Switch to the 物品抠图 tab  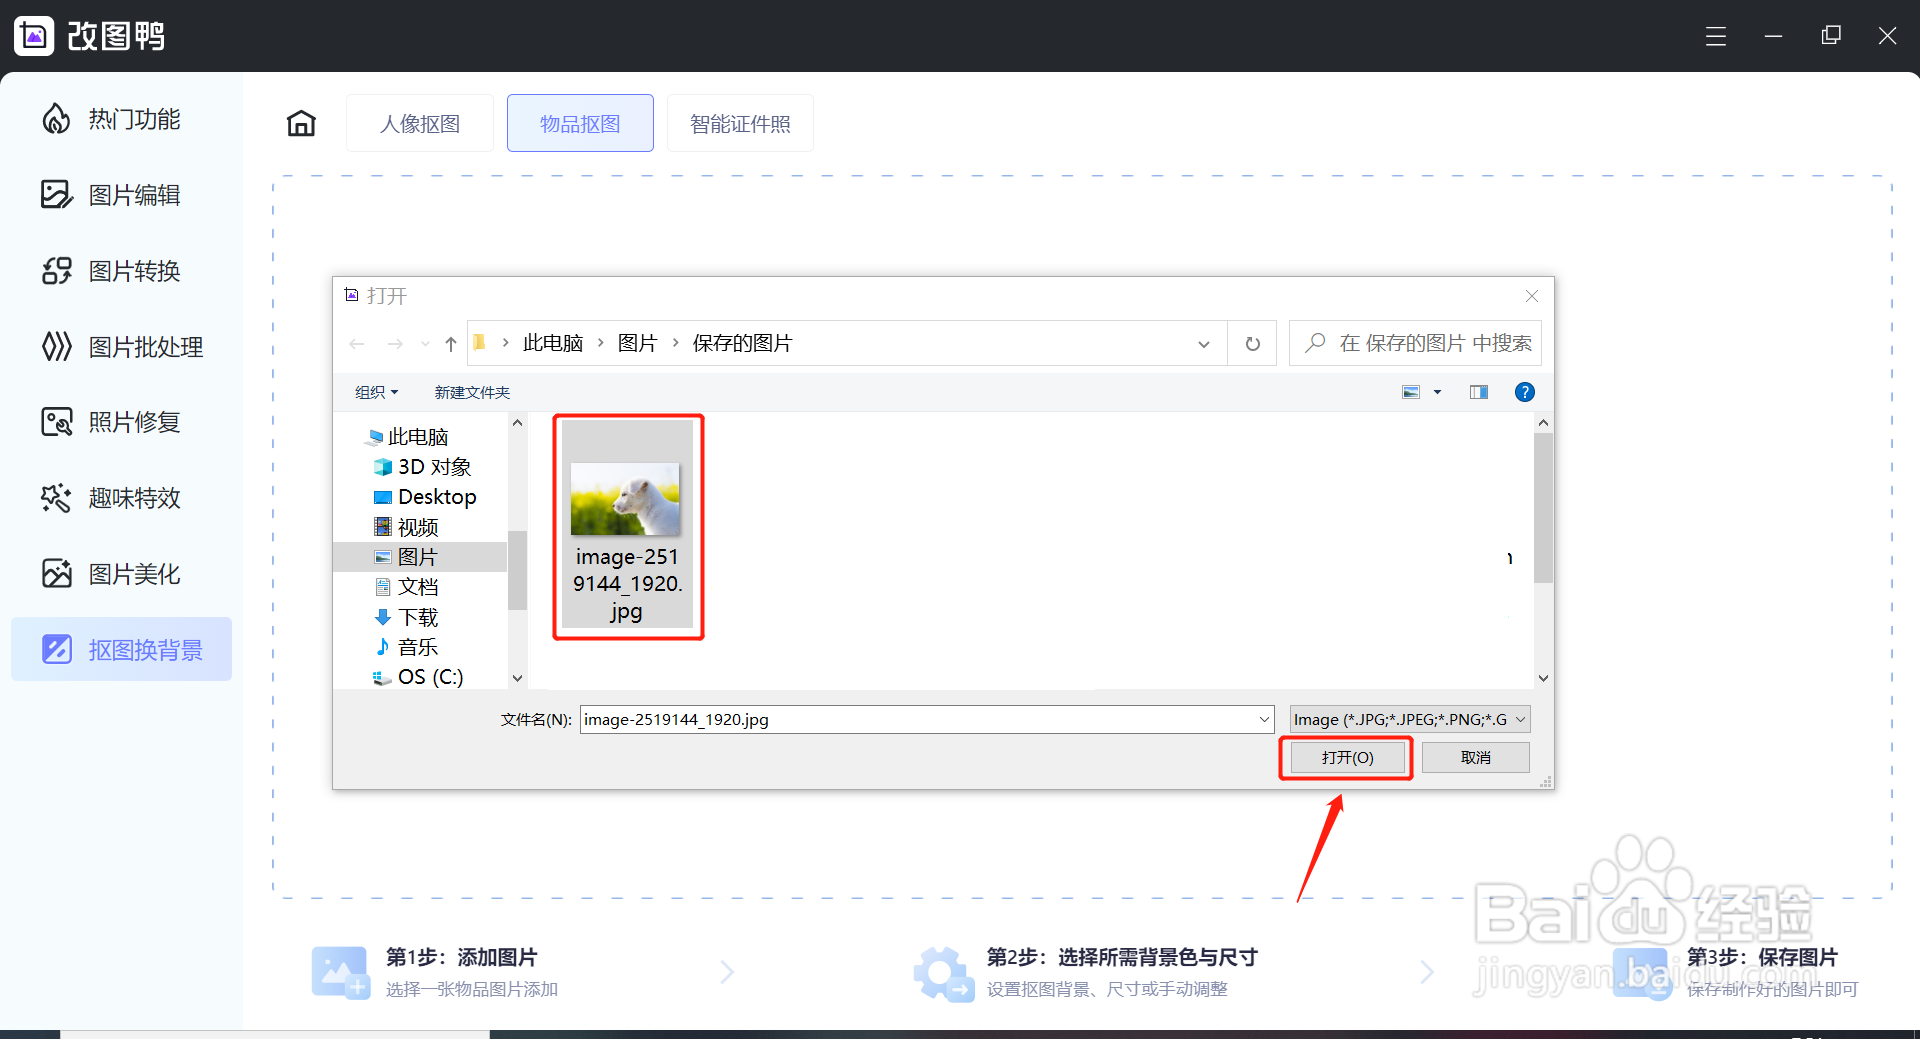pos(580,123)
